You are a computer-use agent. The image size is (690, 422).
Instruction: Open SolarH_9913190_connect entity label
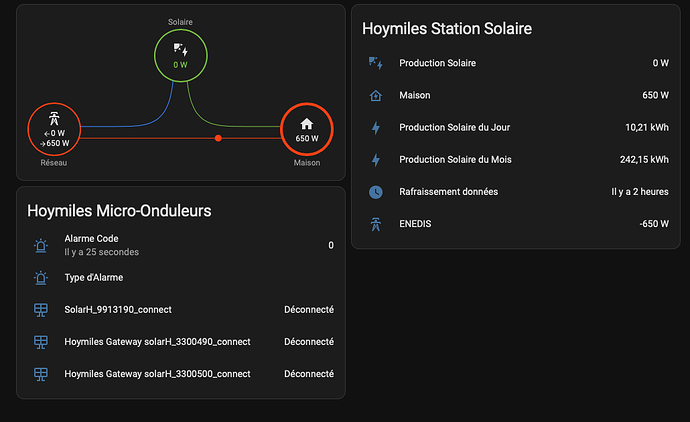118,310
